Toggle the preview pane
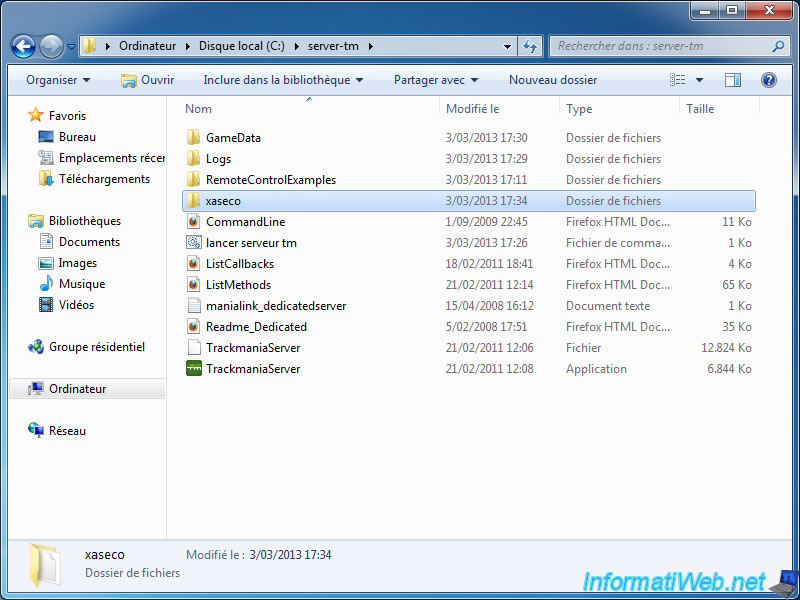Viewport: 800px width, 600px height. pyautogui.click(x=733, y=80)
